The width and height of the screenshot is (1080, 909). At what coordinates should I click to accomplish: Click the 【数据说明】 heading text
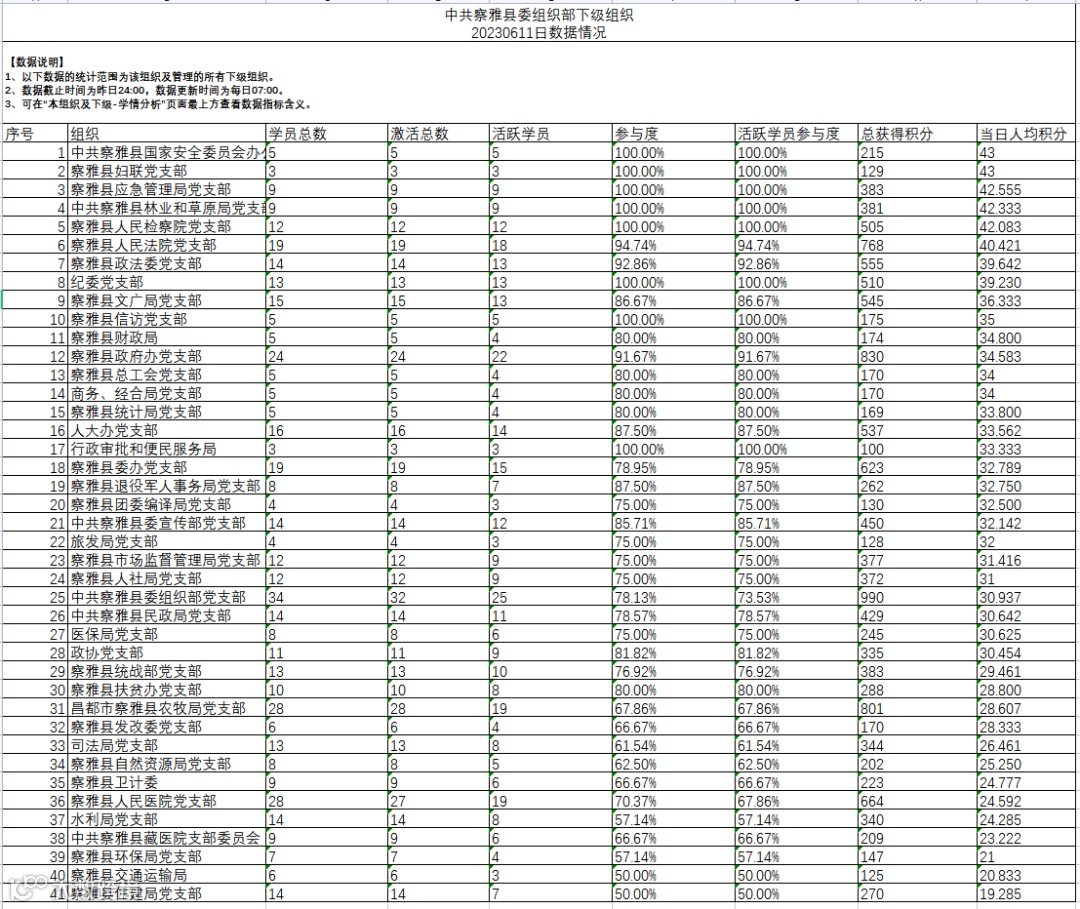(x=37, y=62)
